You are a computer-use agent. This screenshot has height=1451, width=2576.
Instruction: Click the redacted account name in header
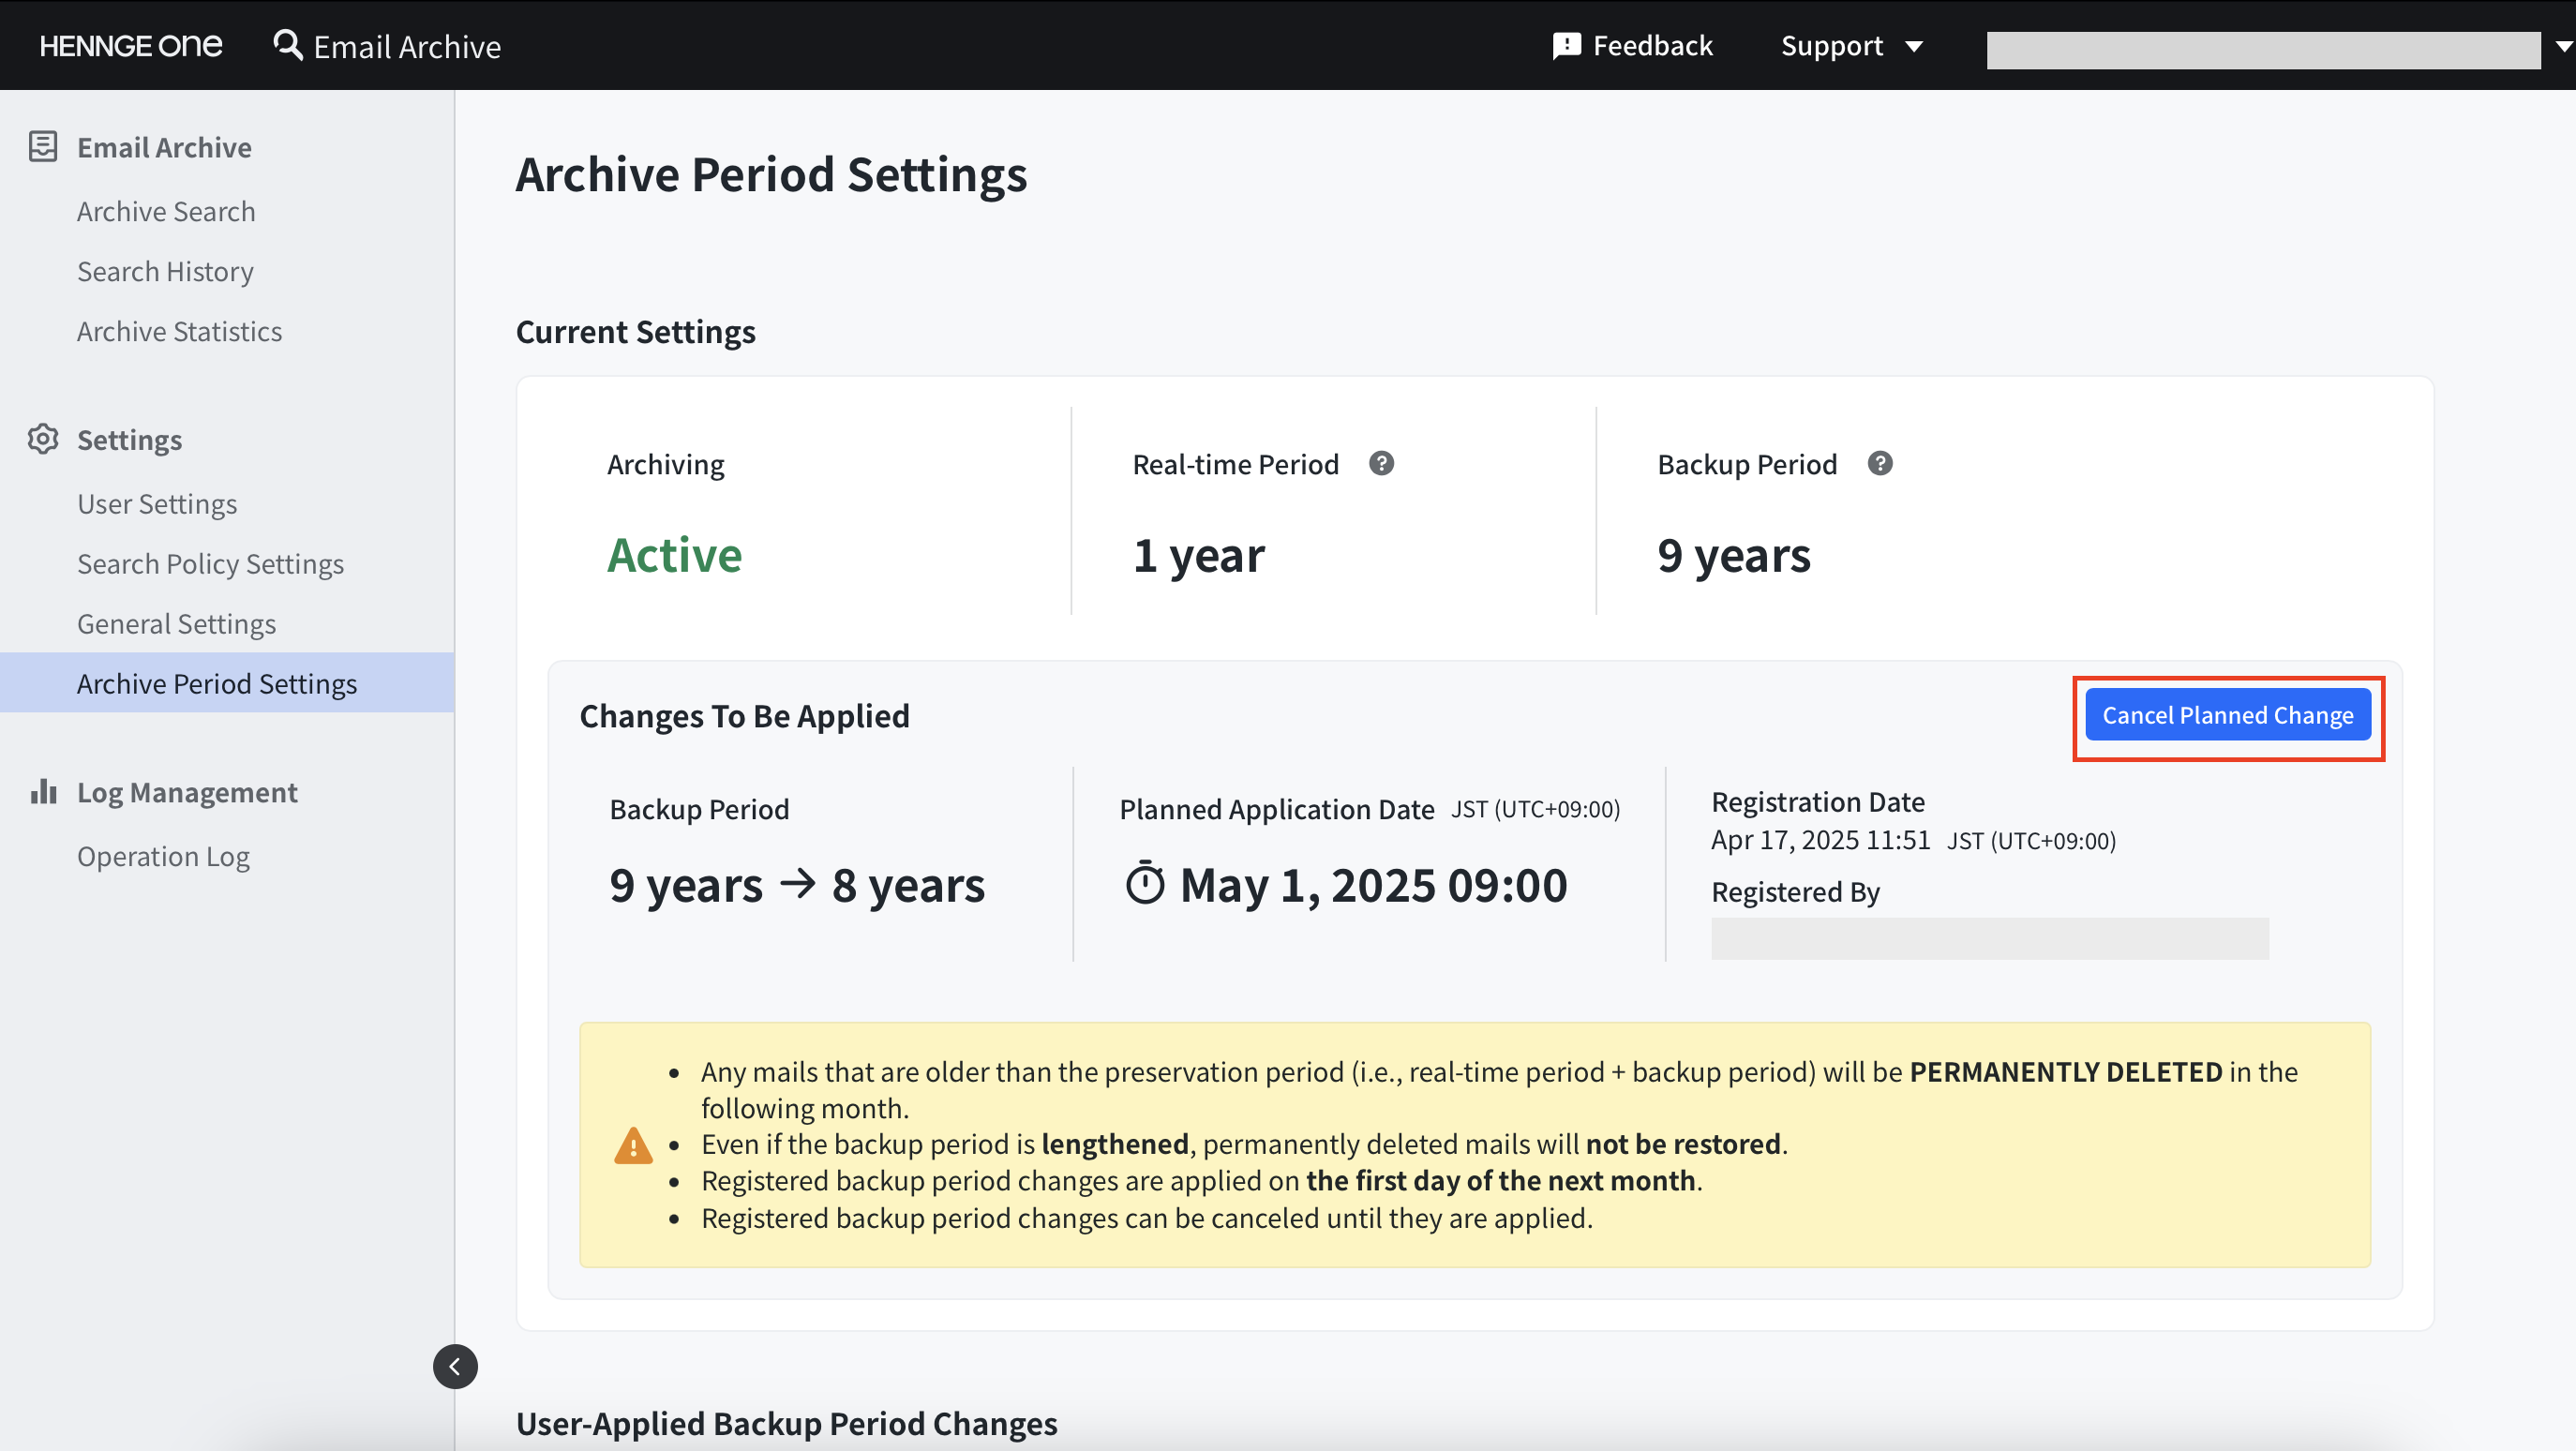click(2263, 50)
